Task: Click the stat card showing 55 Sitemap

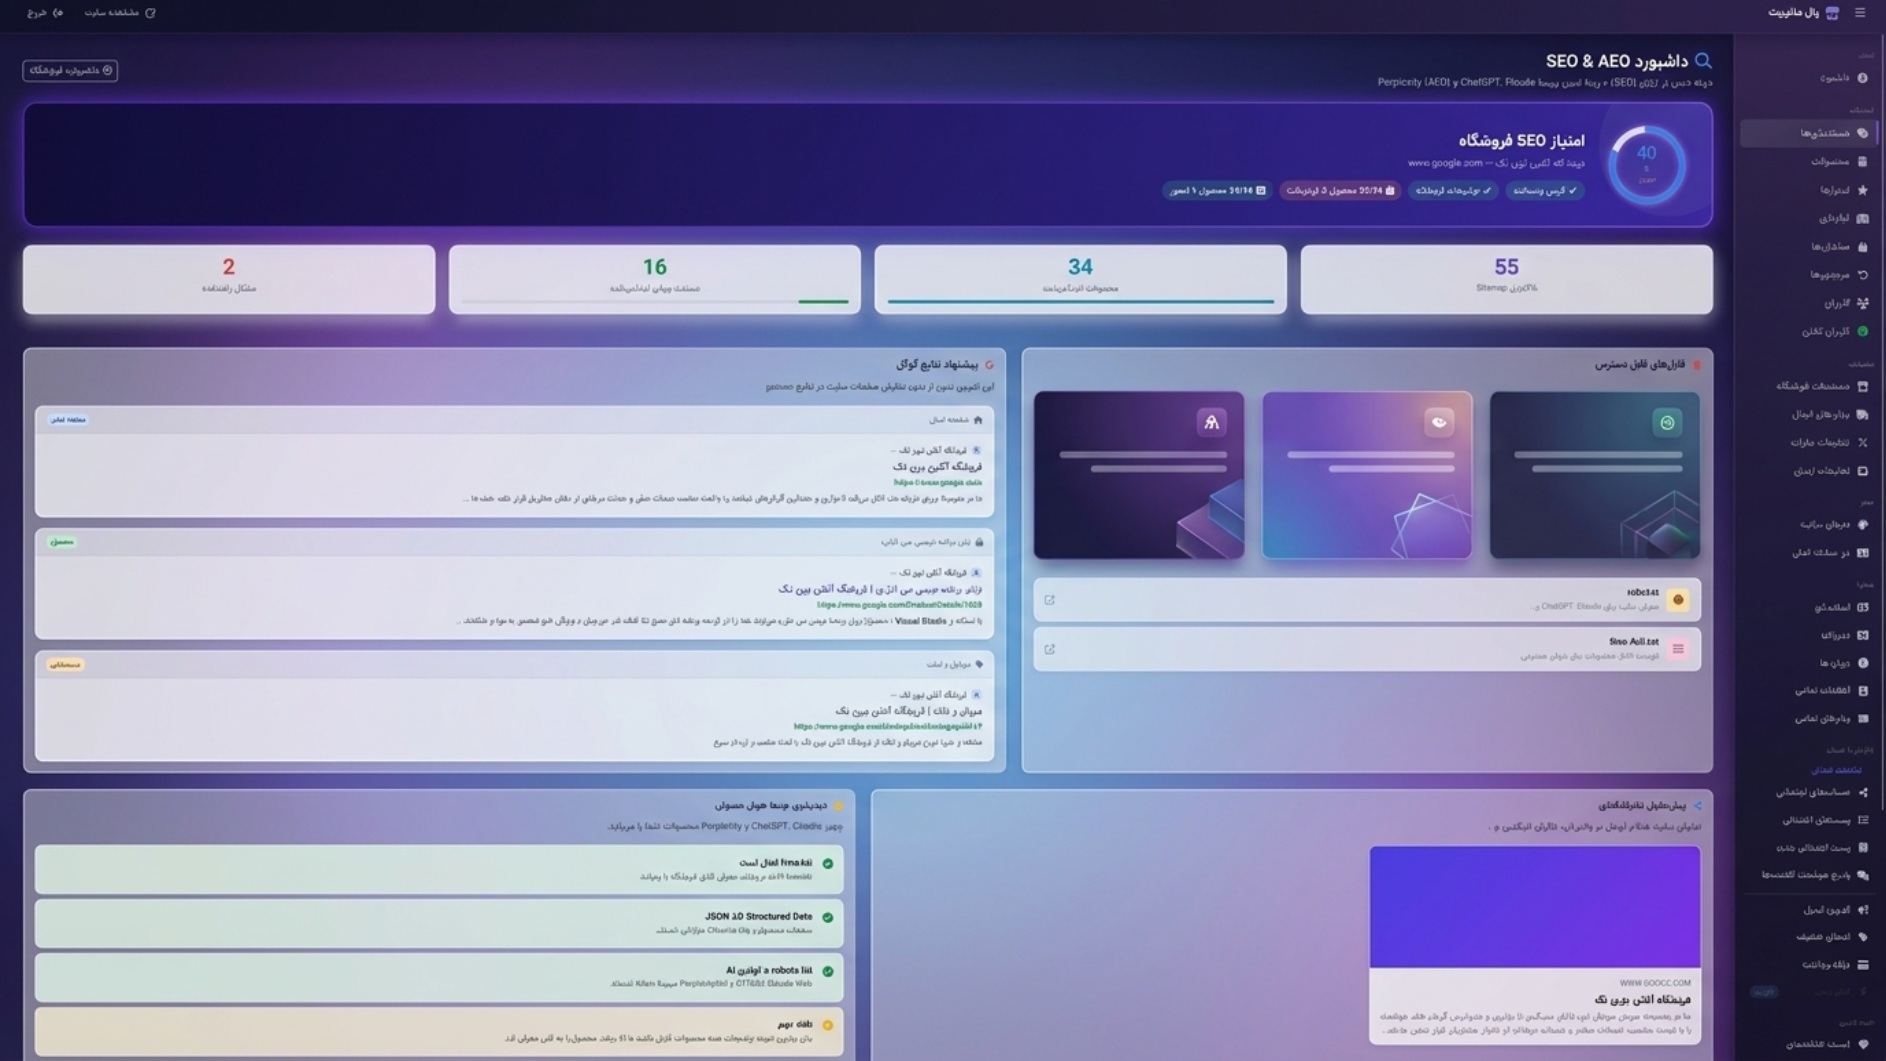Action: point(1506,279)
